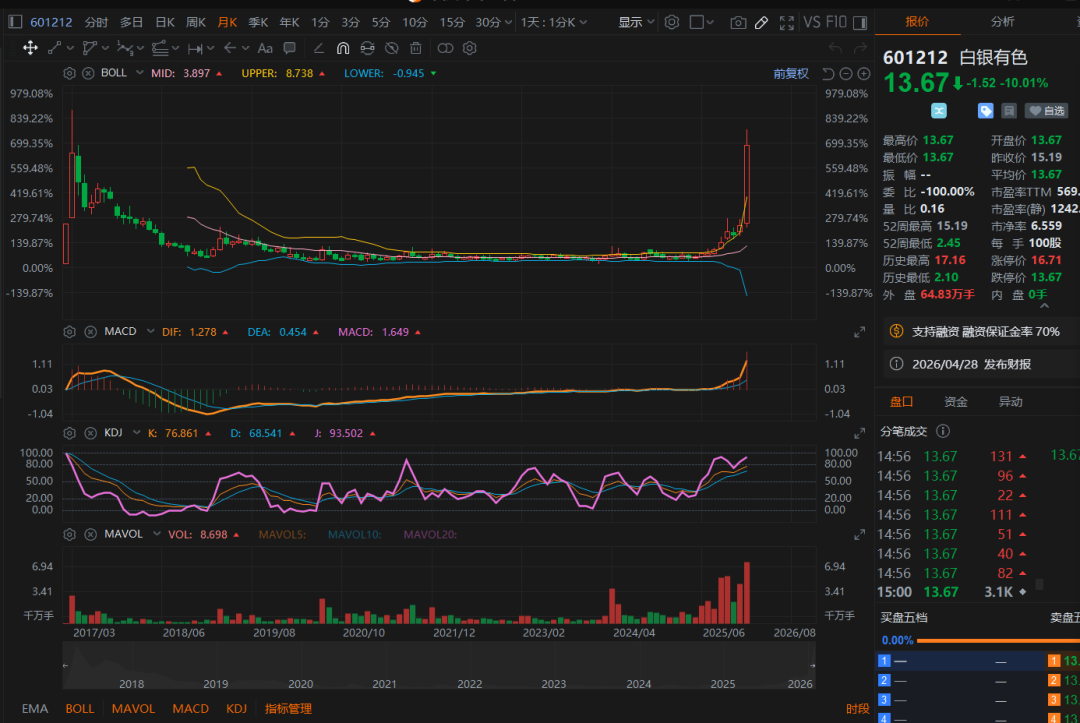Toggle the left sidebar panel icon
This screenshot has width=1080, height=723.
click(x=15, y=22)
